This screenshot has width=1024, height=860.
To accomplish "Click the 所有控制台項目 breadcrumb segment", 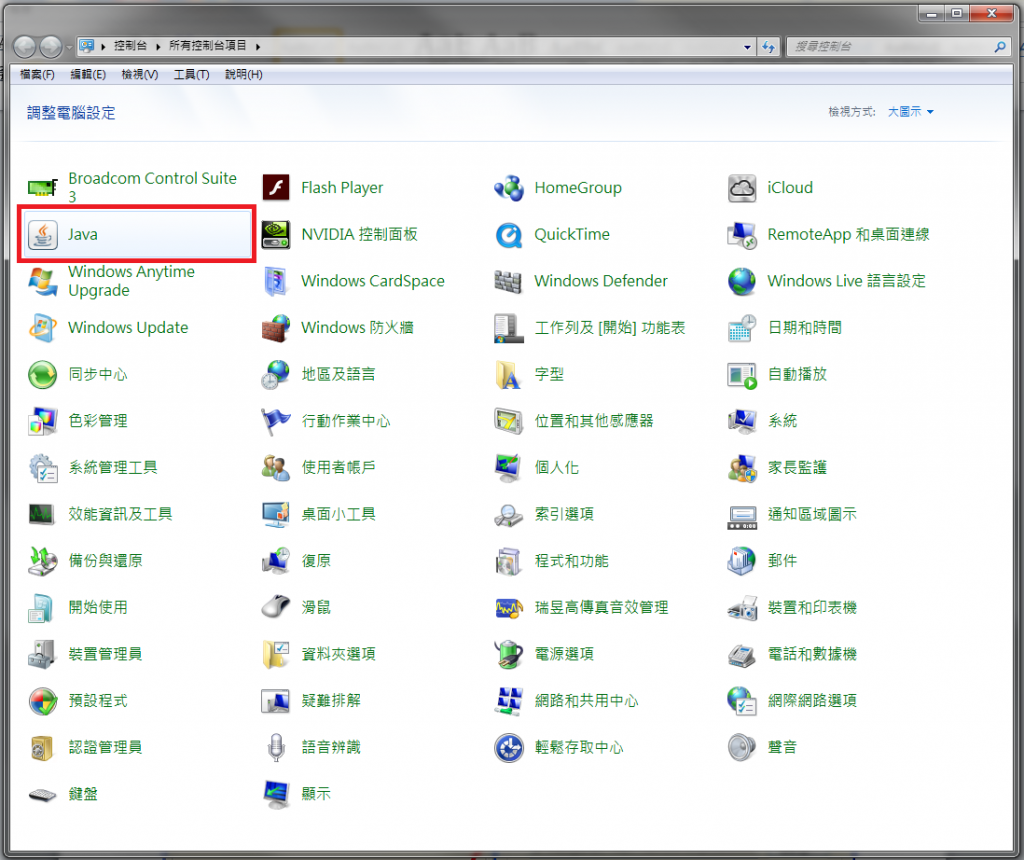I will coord(208,46).
